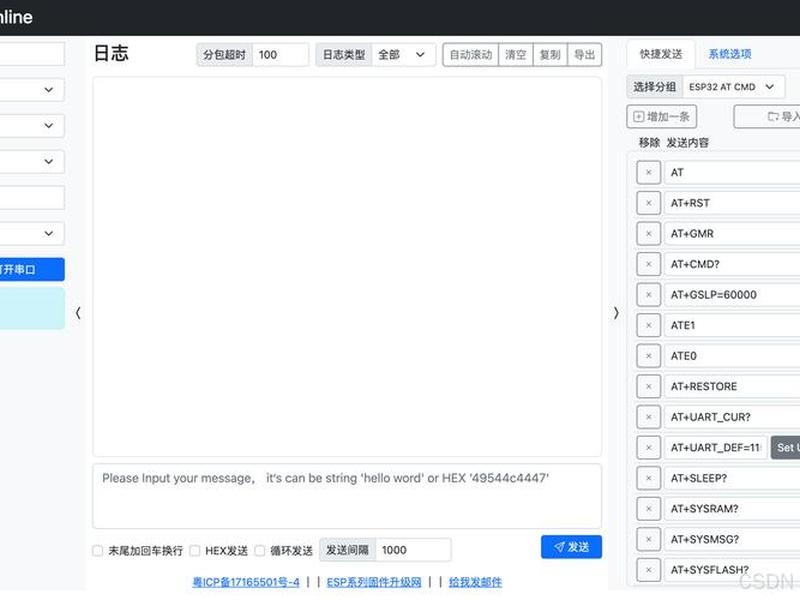This screenshot has width=800, height=600.
Task: Click the 增加一条 add entry button
Action: pos(661,116)
